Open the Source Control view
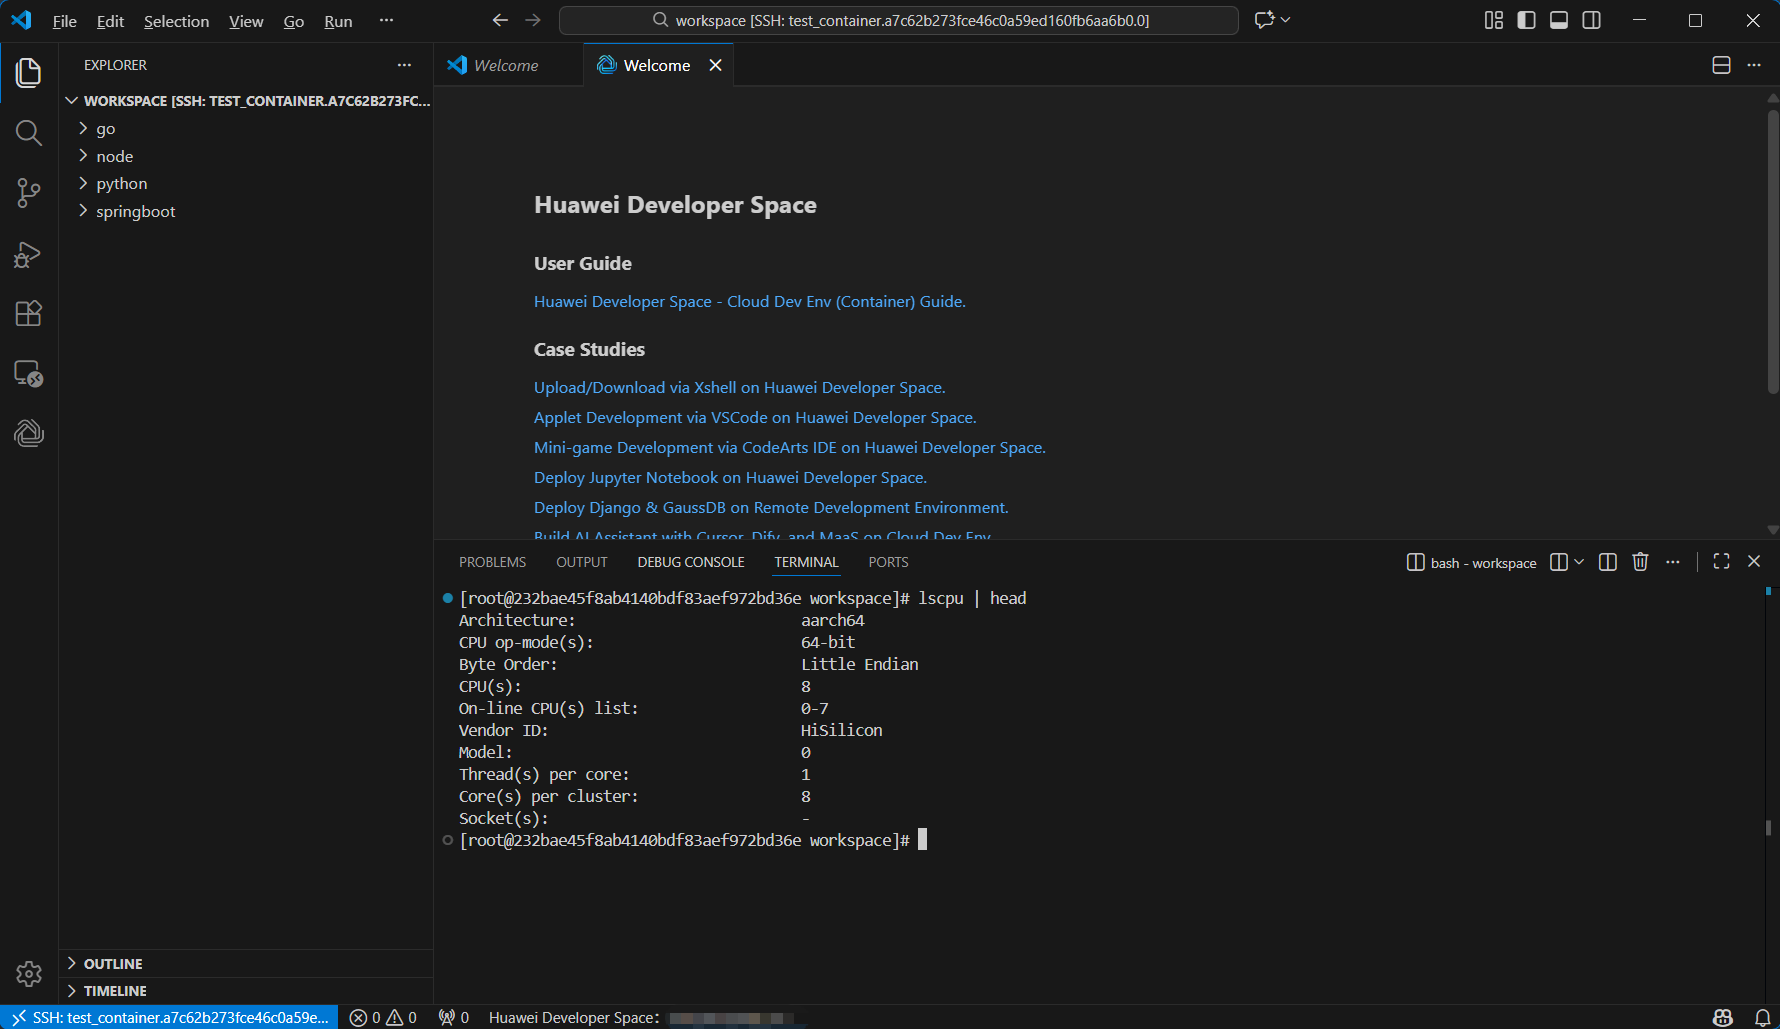The image size is (1780, 1029). (x=29, y=193)
